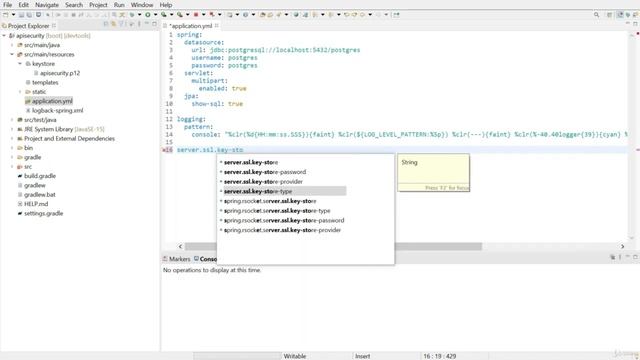Image resolution: width=640 pixels, height=360 pixels.
Task: Select logback-spring.xml file
Action: point(58,111)
